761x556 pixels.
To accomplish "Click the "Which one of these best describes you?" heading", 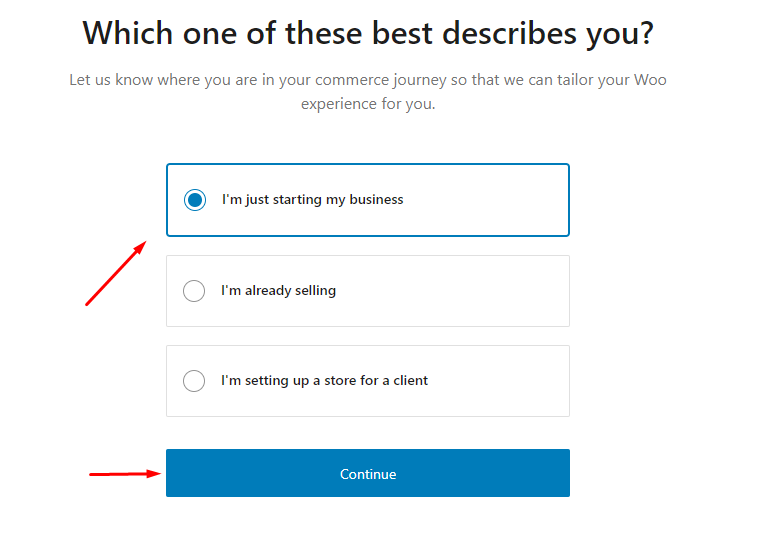I will coord(368,33).
